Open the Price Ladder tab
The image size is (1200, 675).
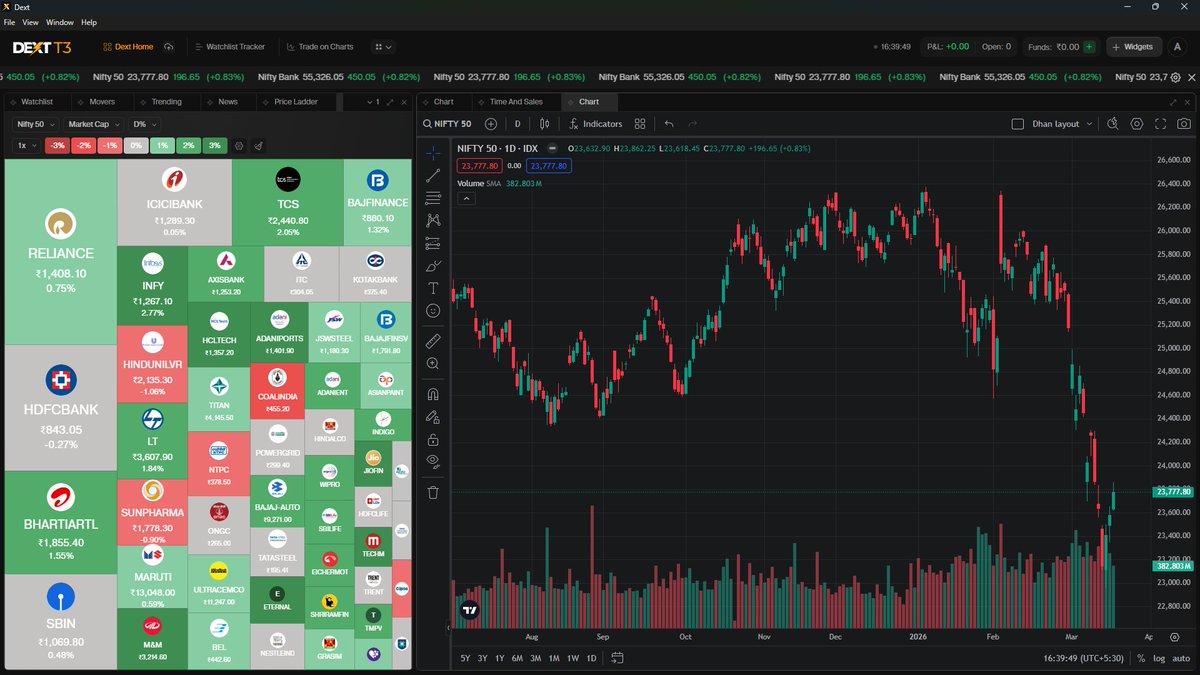point(296,102)
